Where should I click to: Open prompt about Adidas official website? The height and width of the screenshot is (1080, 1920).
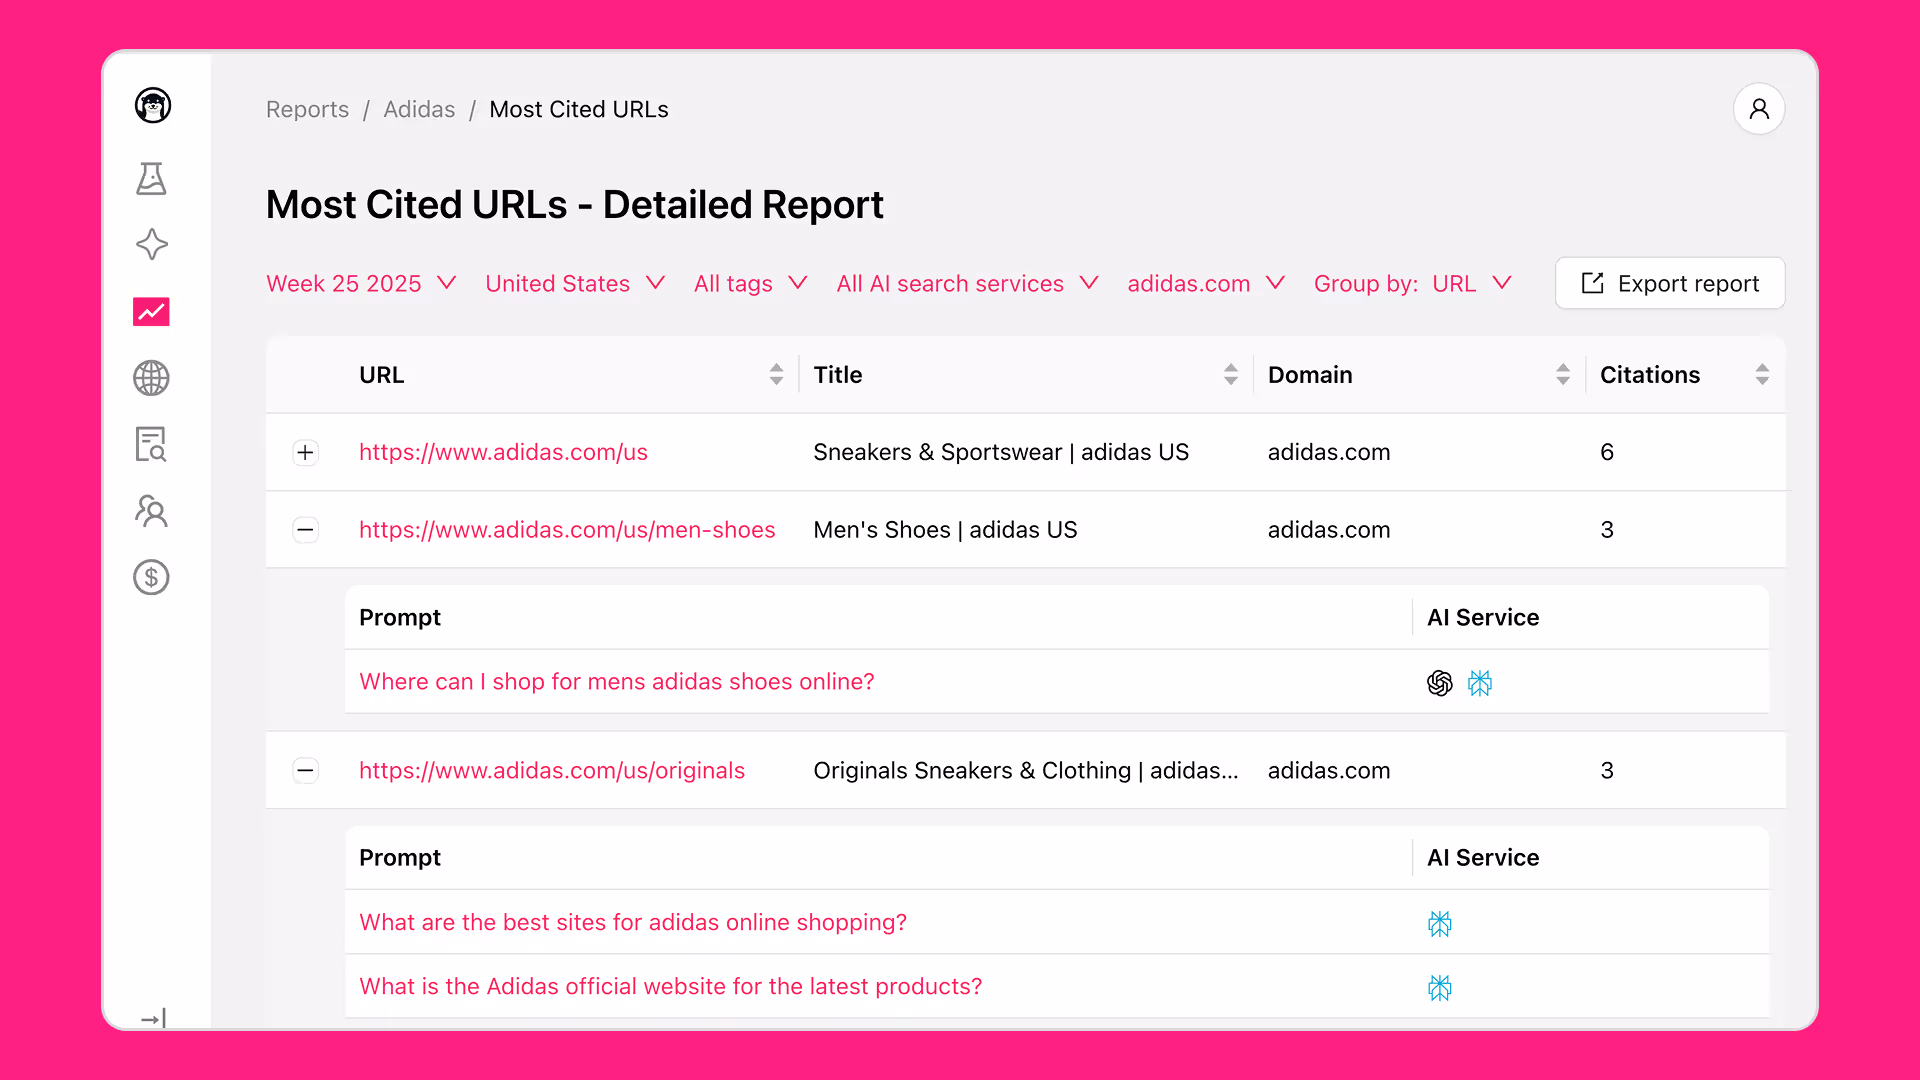[x=671, y=986]
